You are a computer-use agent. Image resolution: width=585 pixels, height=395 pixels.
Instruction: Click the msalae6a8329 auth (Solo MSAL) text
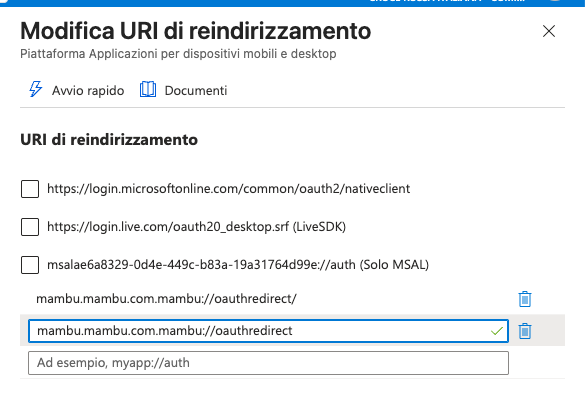point(238,265)
